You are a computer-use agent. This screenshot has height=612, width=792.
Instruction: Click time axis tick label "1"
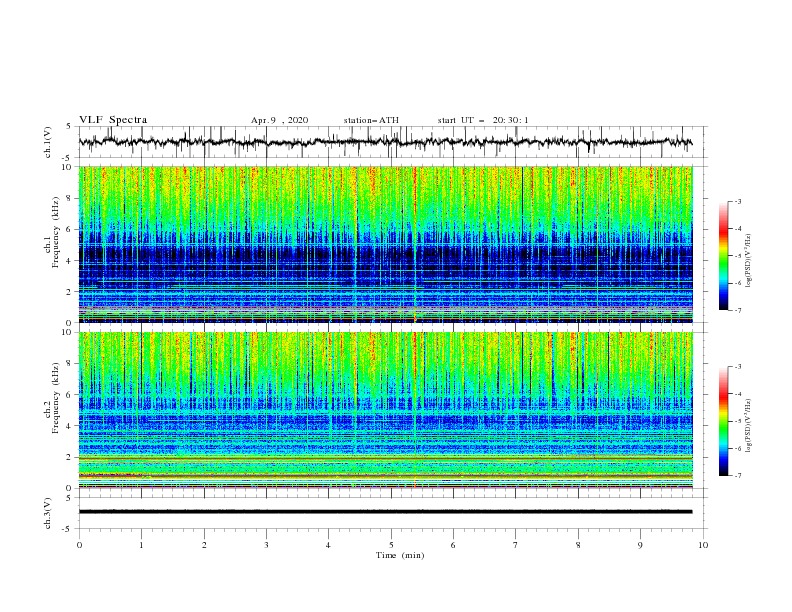tap(141, 545)
